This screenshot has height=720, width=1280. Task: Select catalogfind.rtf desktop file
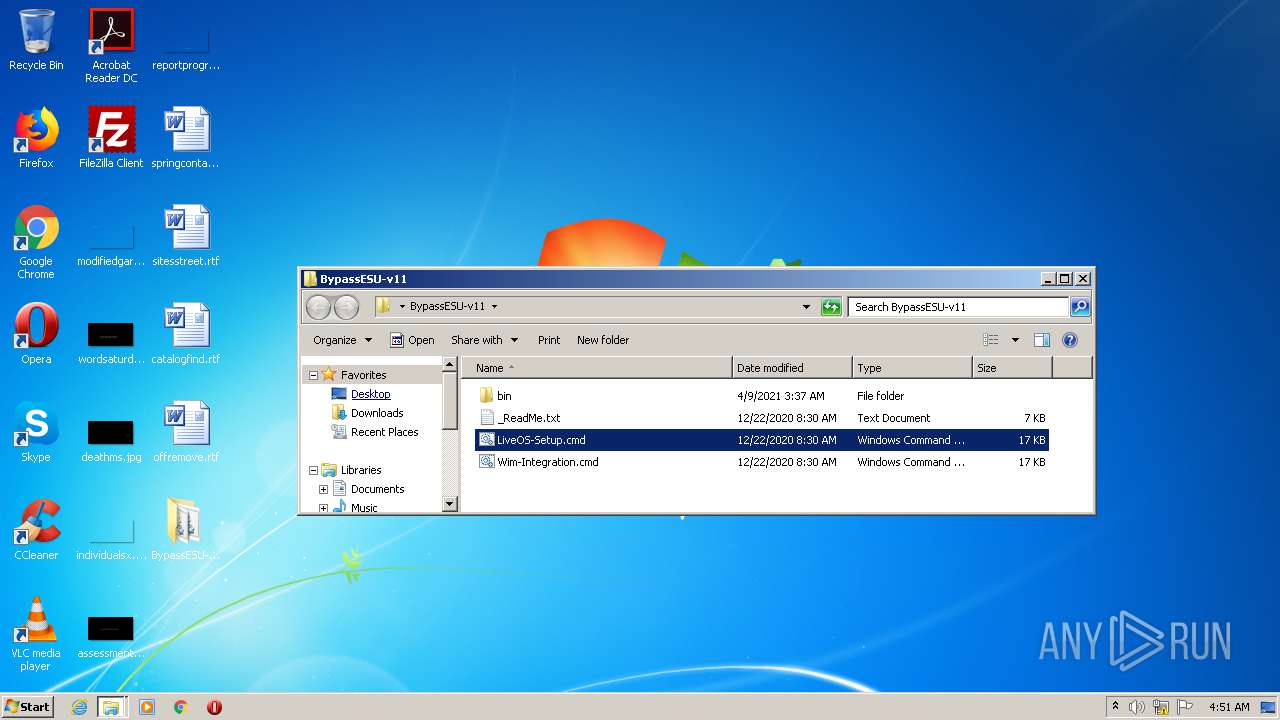(186, 334)
